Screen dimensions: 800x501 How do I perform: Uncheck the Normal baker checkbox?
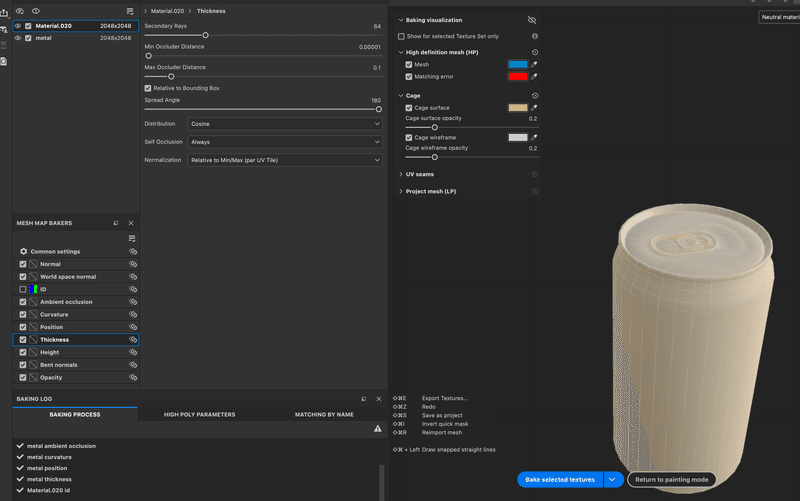pyautogui.click(x=23, y=264)
